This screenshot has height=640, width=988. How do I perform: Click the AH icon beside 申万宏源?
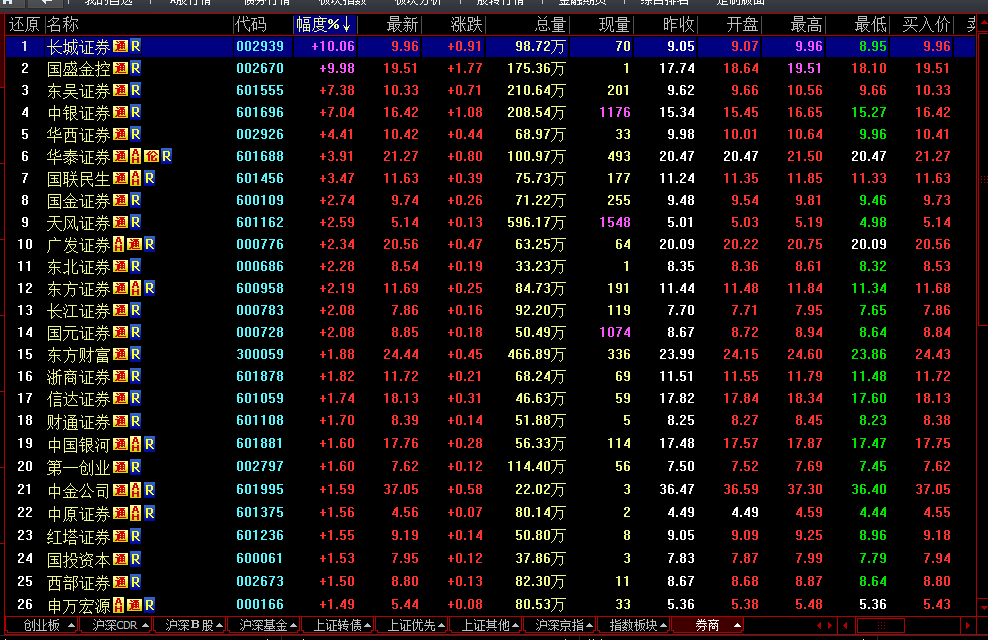[x=118, y=605]
